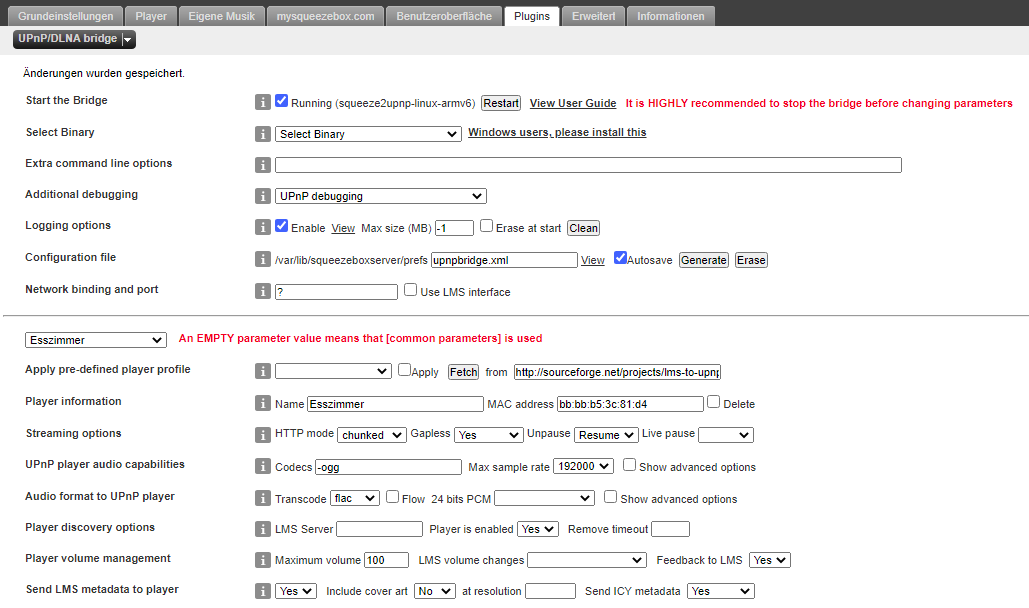Image resolution: width=1029 pixels, height=608 pixels.
Task: Open info icon for Extra command line options
Action: [263, 165]
